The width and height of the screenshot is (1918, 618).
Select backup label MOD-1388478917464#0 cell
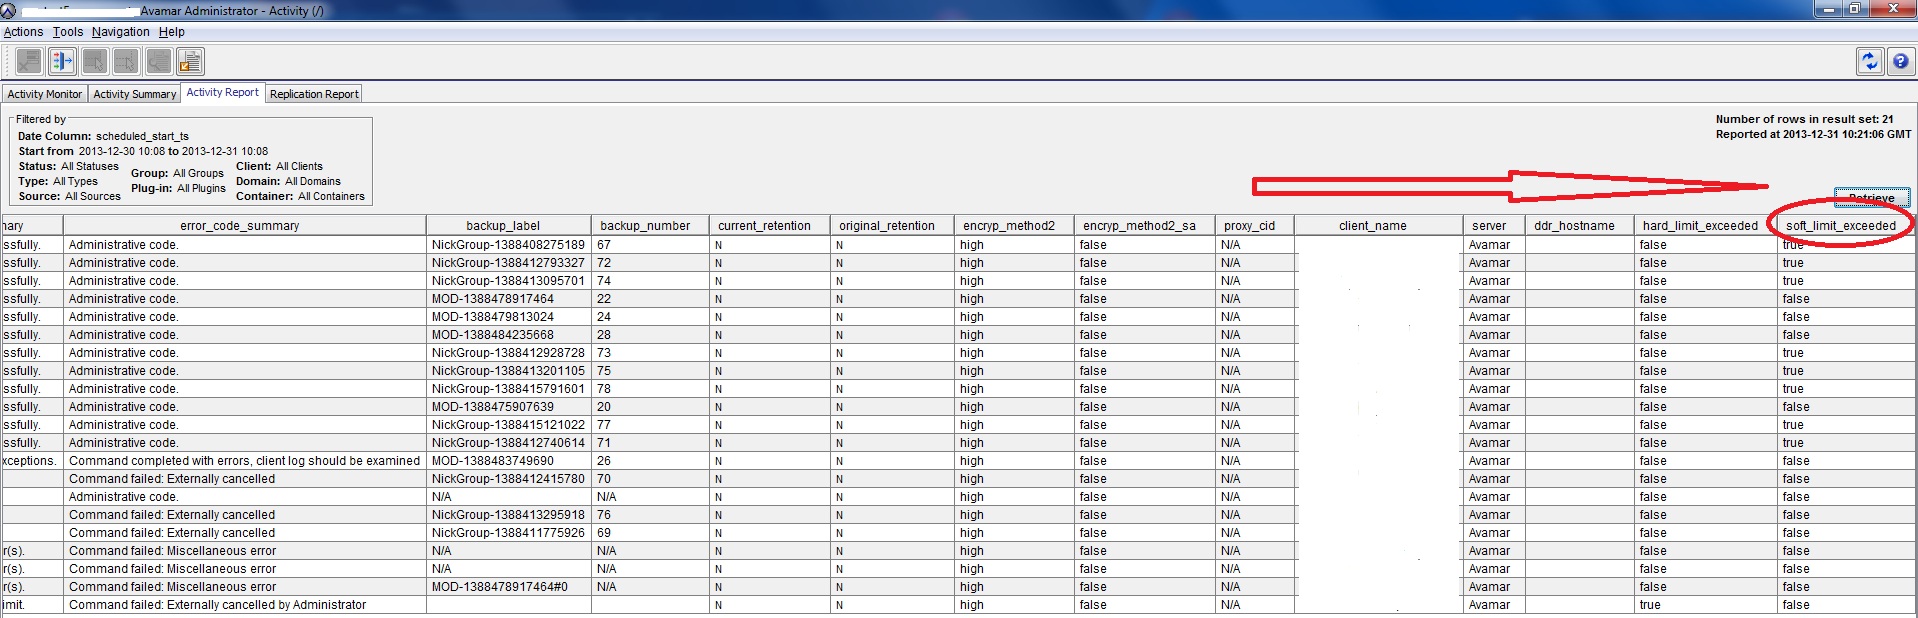pyautogui.click(x=508, y=587)
